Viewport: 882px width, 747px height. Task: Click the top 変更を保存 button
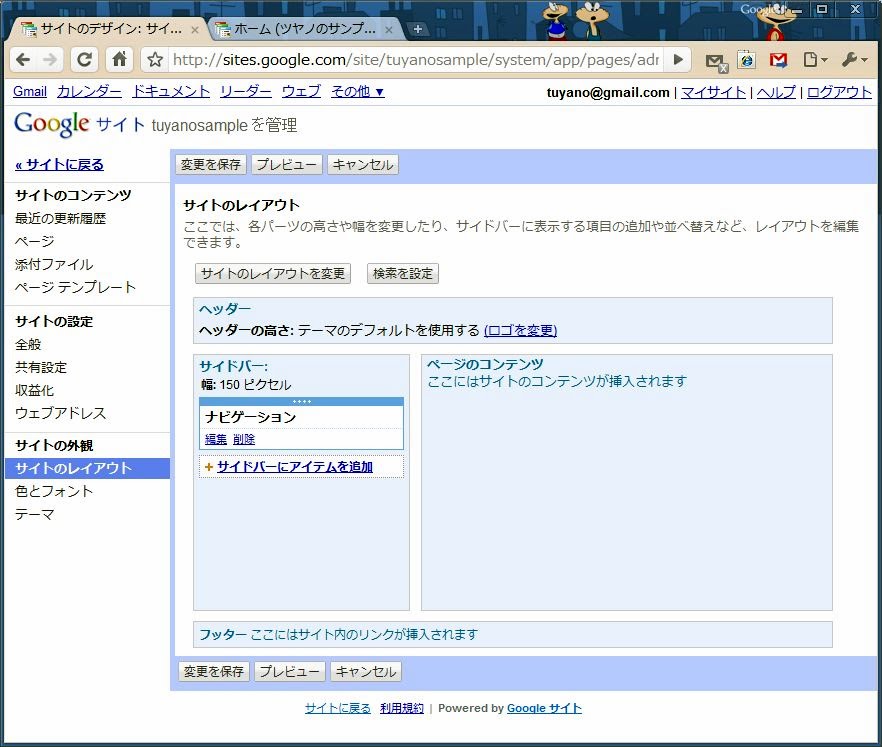click(211, 164)
